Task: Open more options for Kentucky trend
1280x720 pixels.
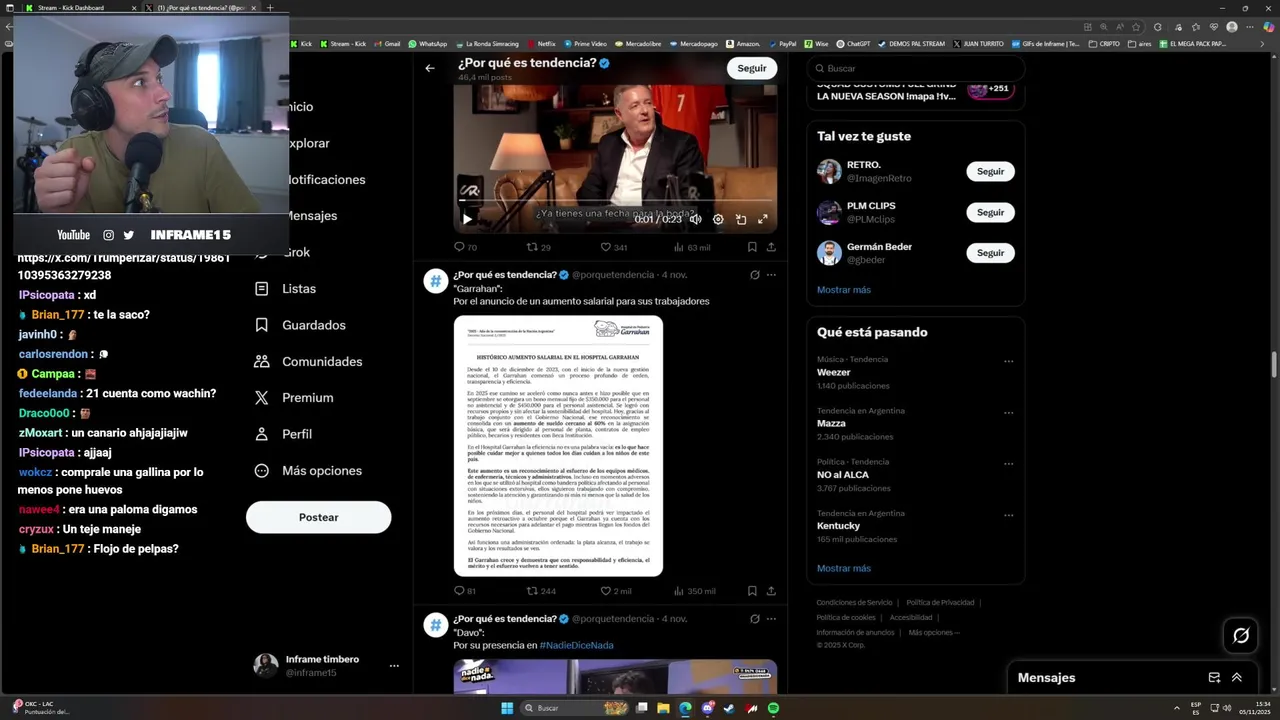Action: (1008, 515)
